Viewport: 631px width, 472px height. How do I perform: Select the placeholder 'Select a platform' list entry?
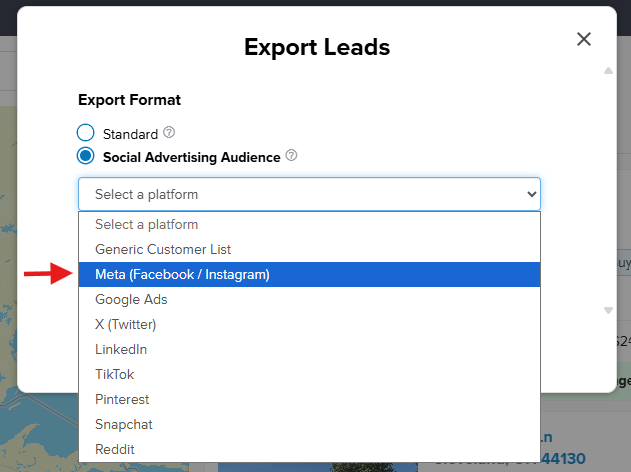(146, 224)
